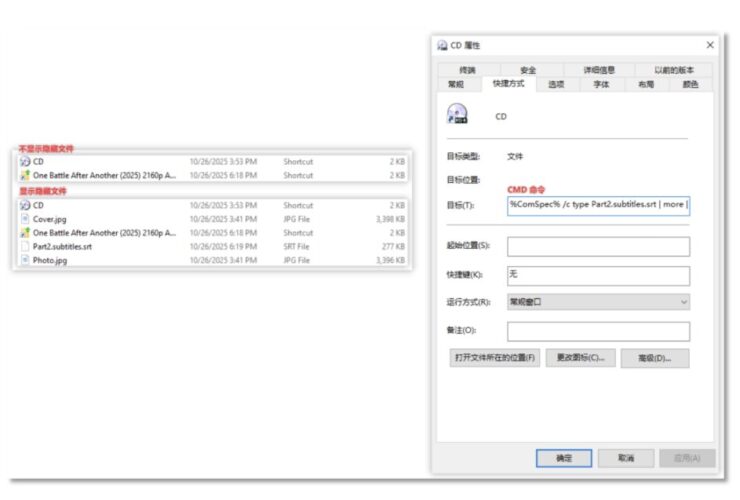The image size is (740, 500).
Task: Click the Part2.subtitles.srt file icon
Action: point(25,246)
